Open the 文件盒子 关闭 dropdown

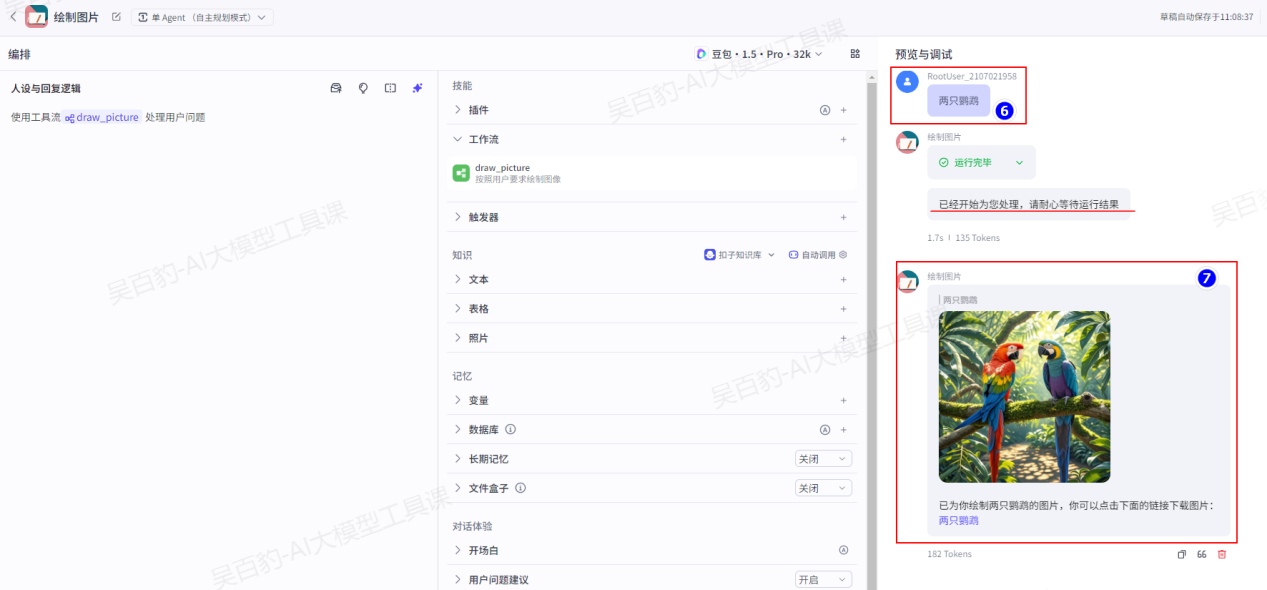[x=823, y=488]
